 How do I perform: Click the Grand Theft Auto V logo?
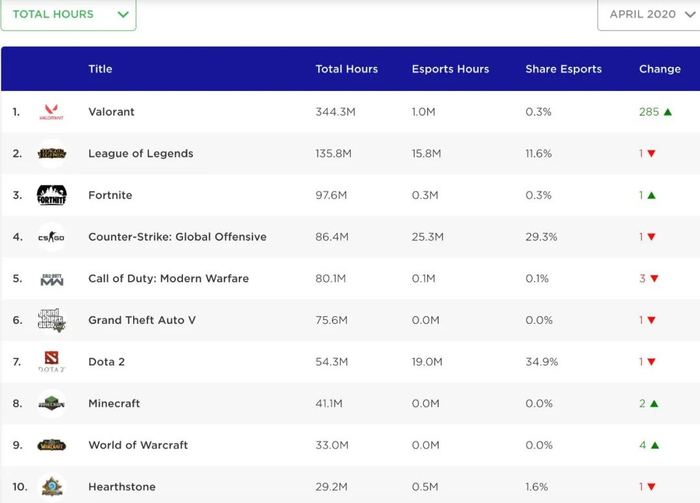tap(51, 320)
